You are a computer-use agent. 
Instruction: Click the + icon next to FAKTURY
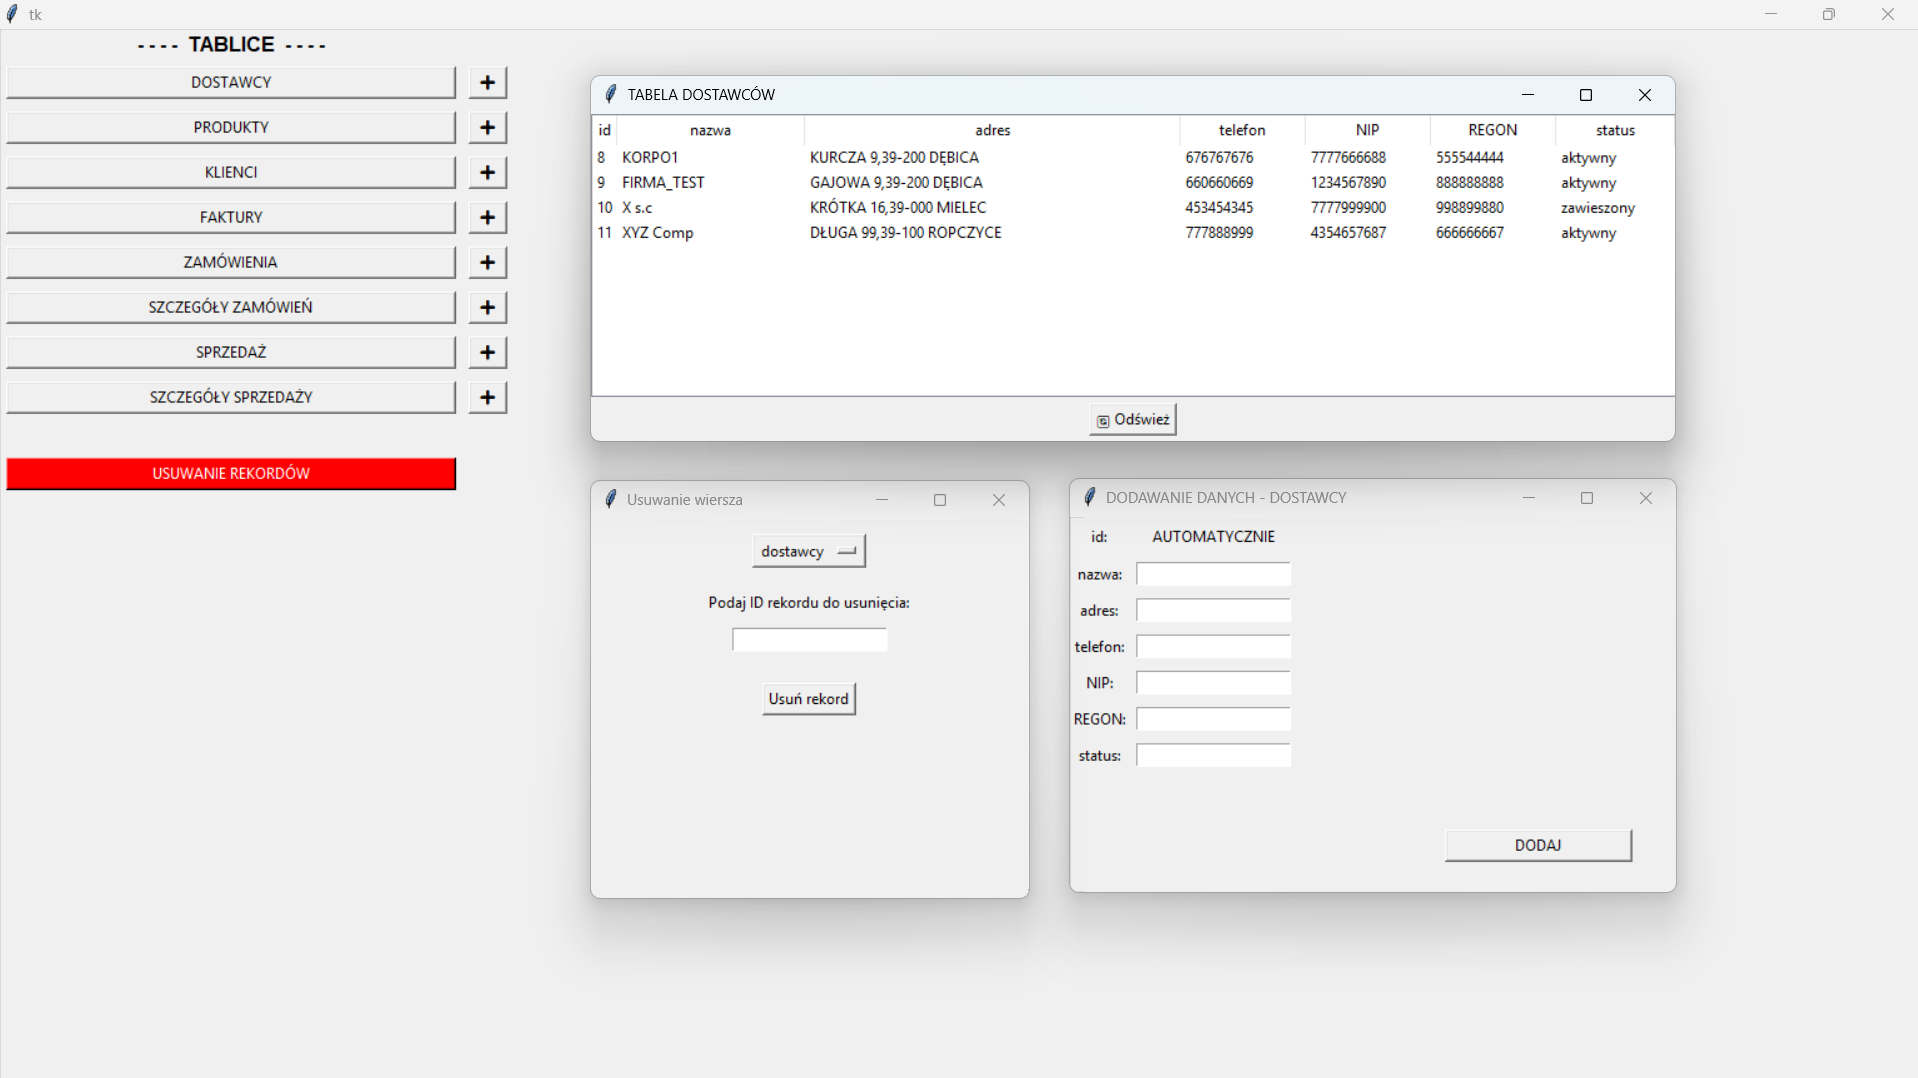point(487,217)
